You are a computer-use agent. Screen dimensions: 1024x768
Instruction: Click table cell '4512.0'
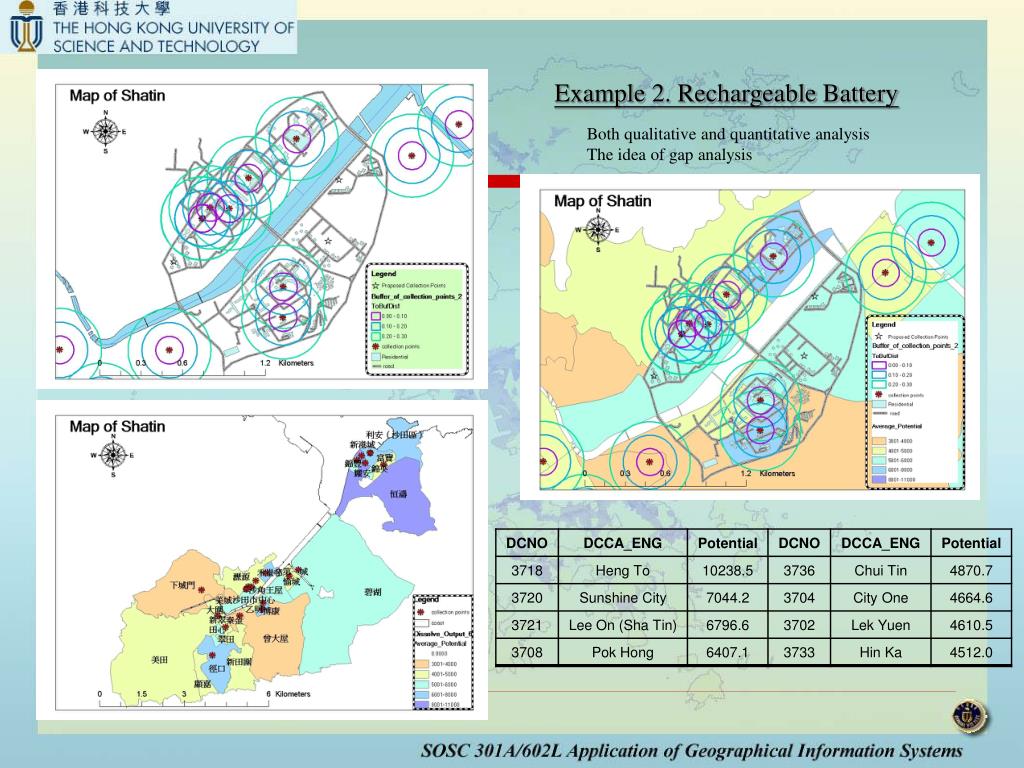click(970, 652)
